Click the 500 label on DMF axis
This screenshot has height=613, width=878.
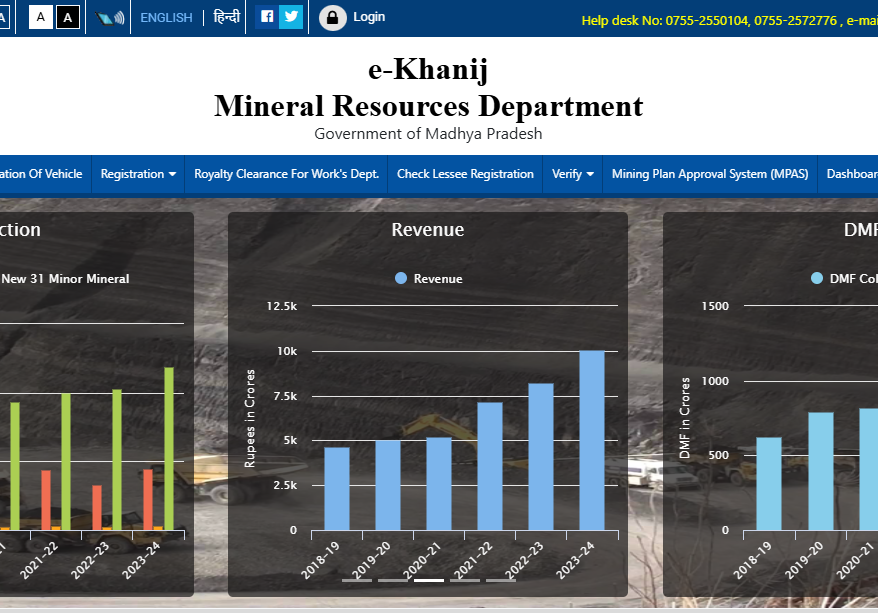tap(718, 455)
